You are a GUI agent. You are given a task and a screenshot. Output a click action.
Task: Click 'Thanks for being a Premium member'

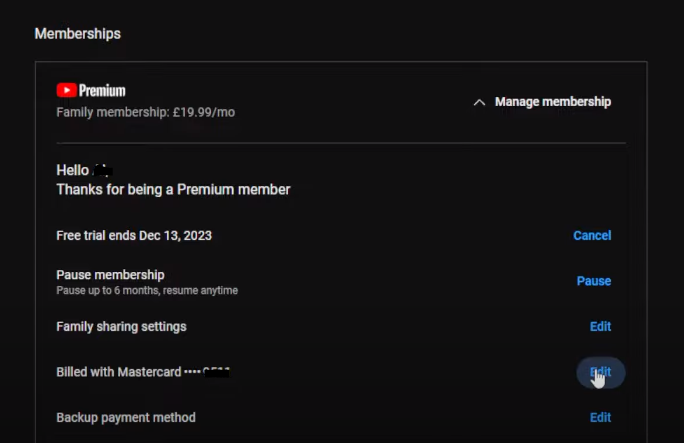(x=173, y=190)
